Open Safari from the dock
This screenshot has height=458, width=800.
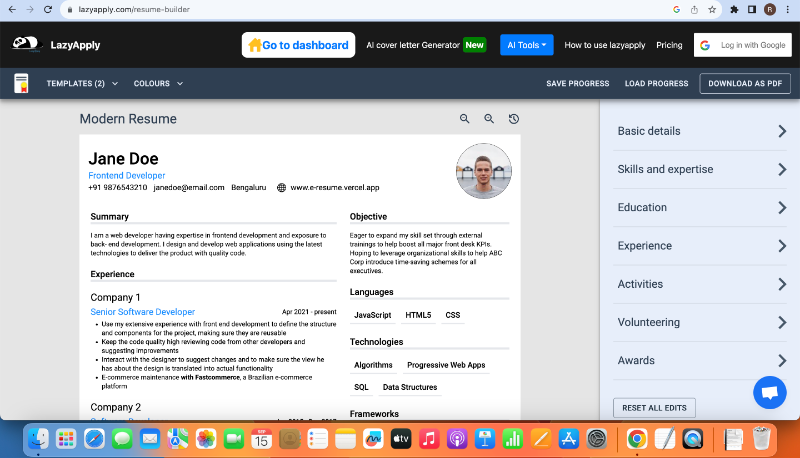click(94, 439)
